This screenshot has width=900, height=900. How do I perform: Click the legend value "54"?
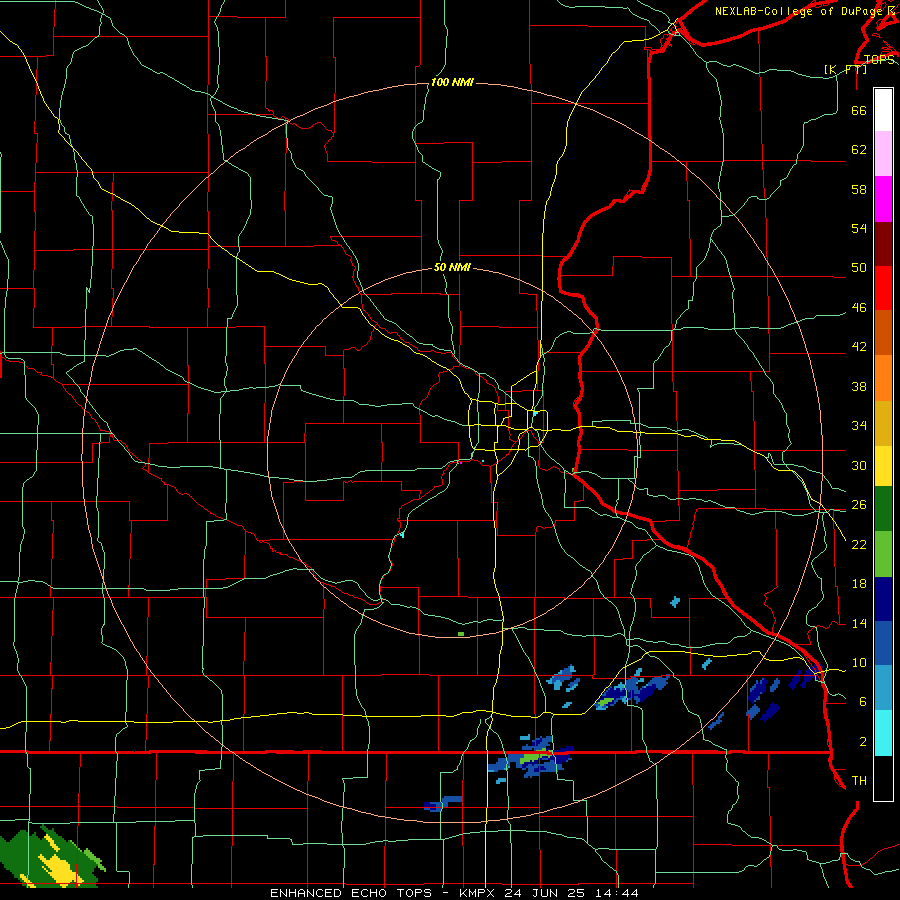pyautogui.click(x=859, y=228)
